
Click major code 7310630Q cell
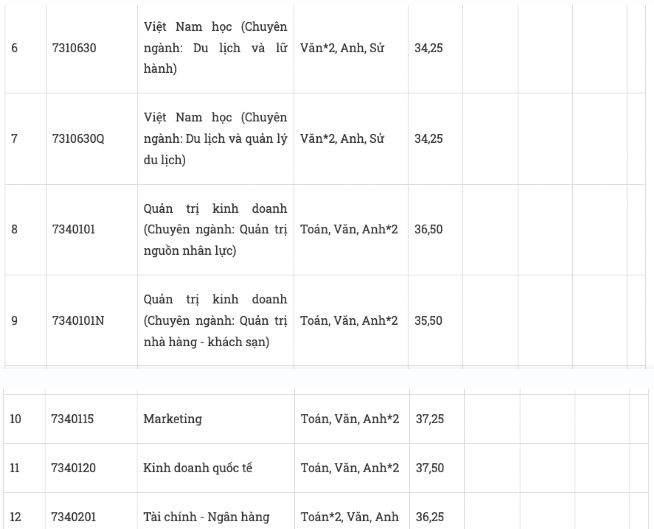click(78, 139)
